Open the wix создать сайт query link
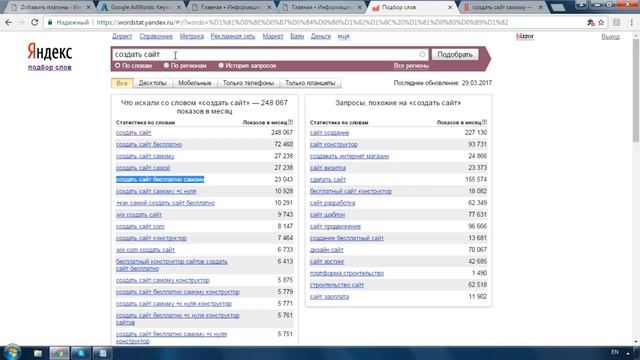The image size is (640, 360). tap(139, 215)
